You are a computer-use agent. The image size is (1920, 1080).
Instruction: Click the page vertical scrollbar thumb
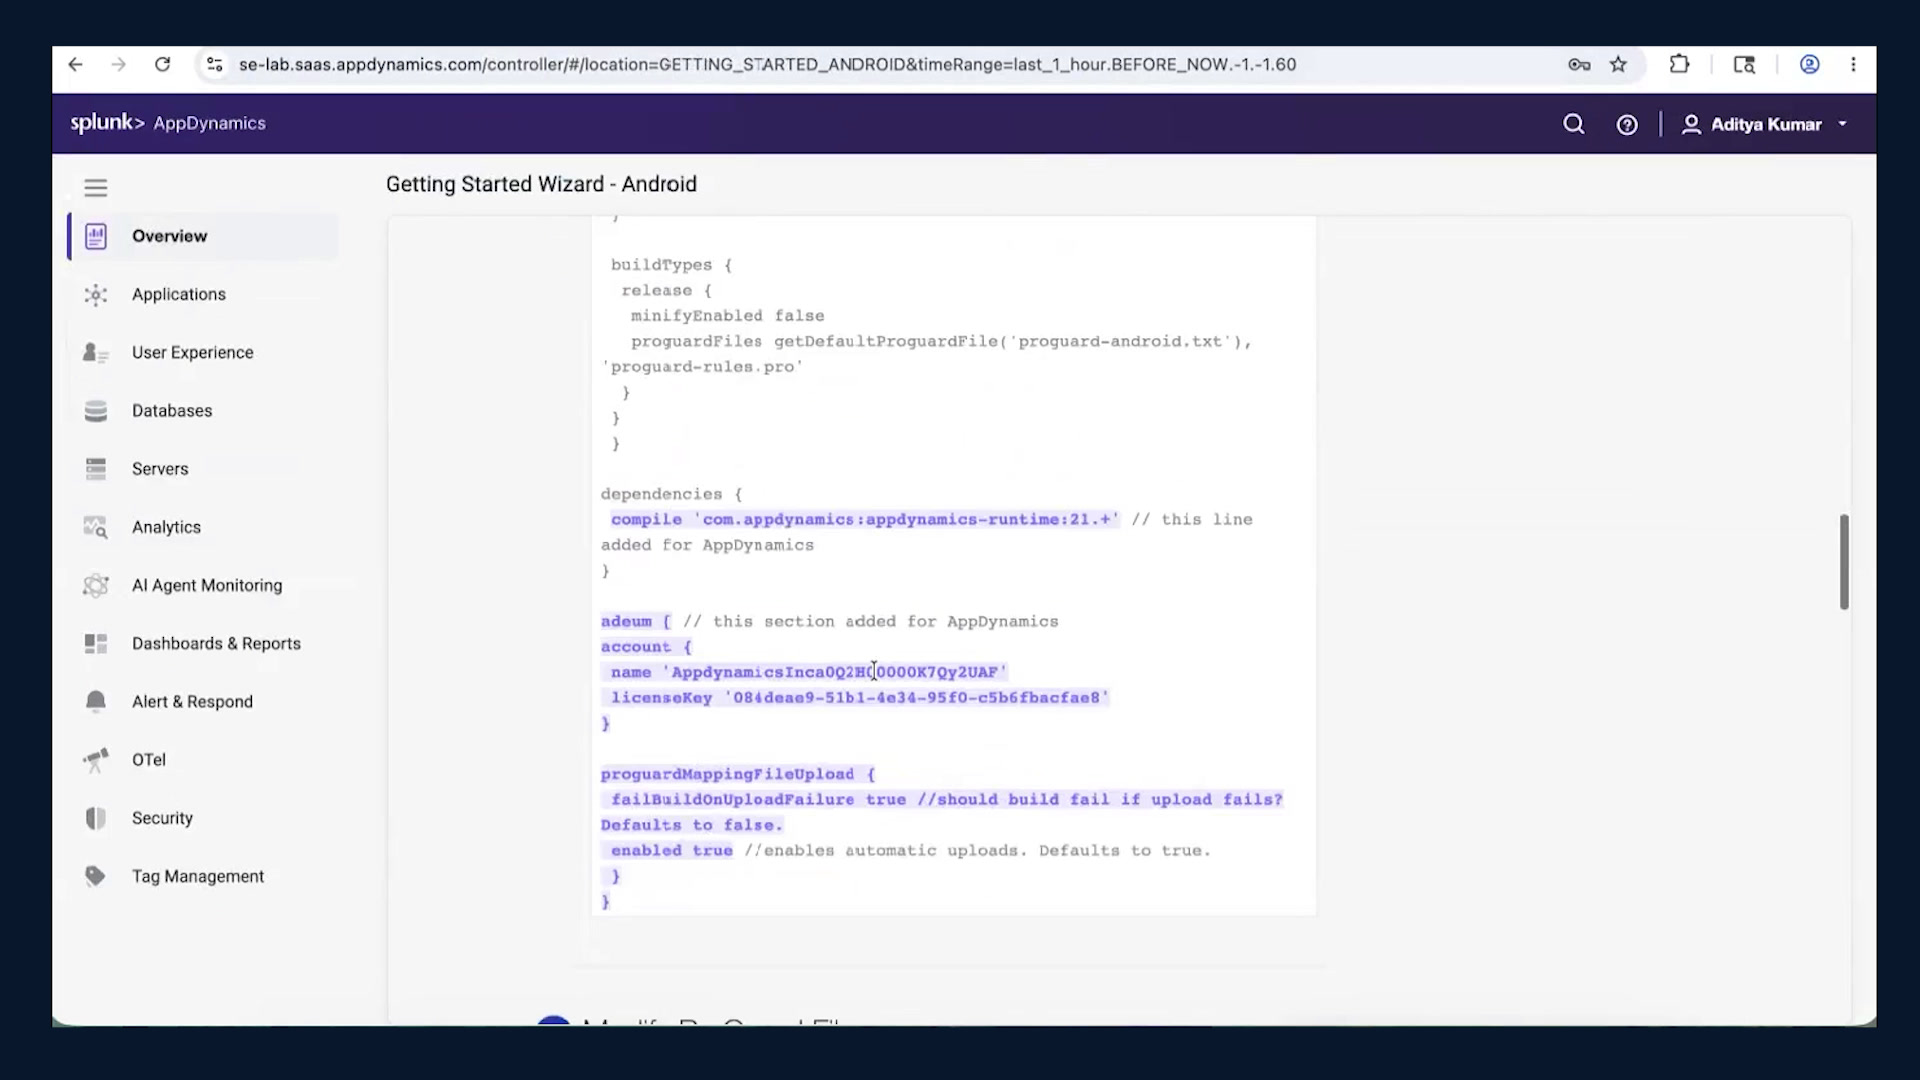point(1844,562)
